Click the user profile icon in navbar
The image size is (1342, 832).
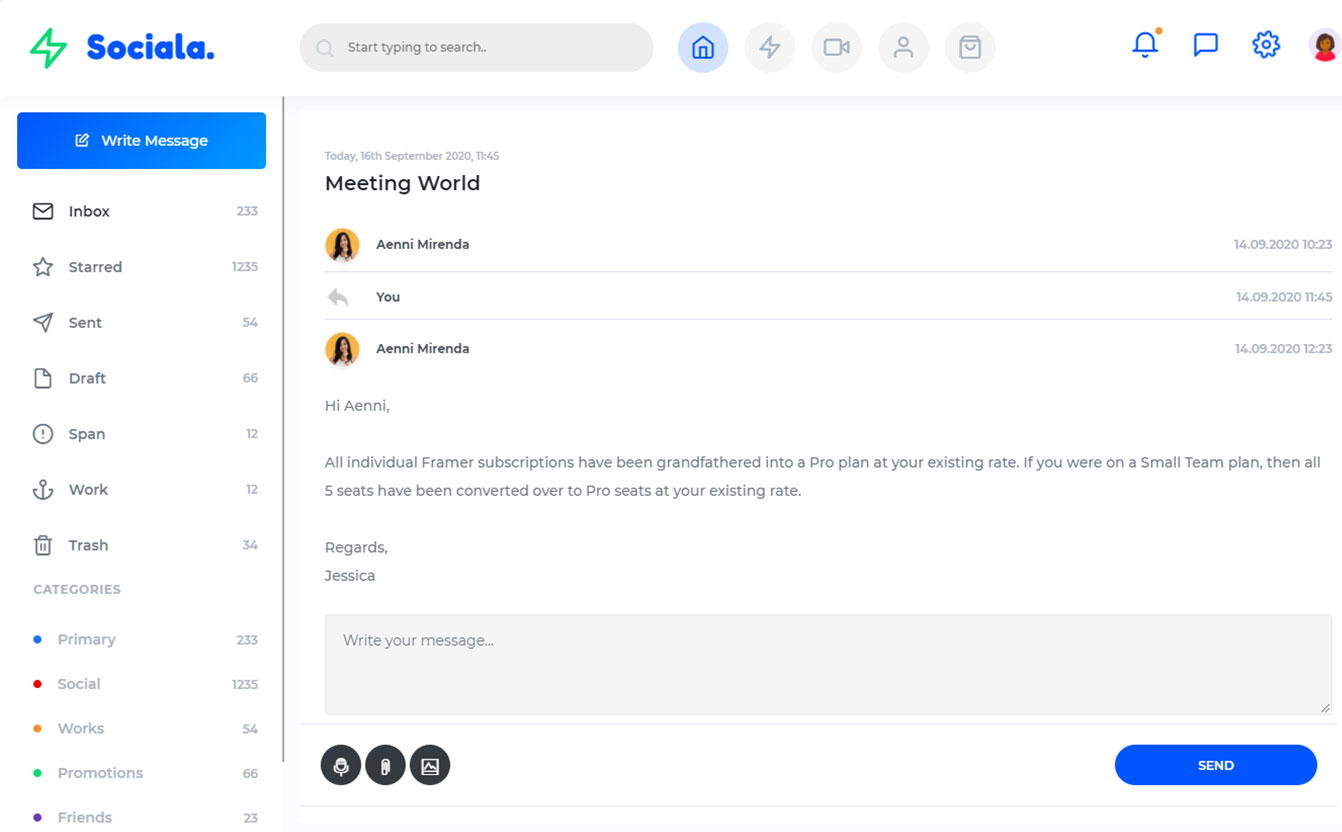click(903, 47)
